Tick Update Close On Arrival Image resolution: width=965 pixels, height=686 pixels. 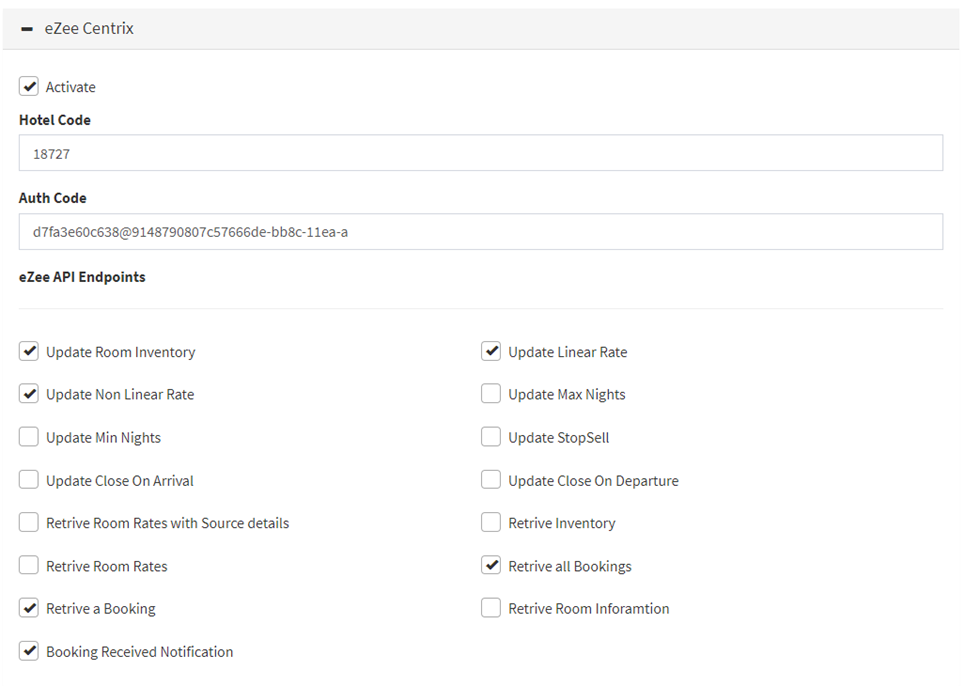click(29, 480)
